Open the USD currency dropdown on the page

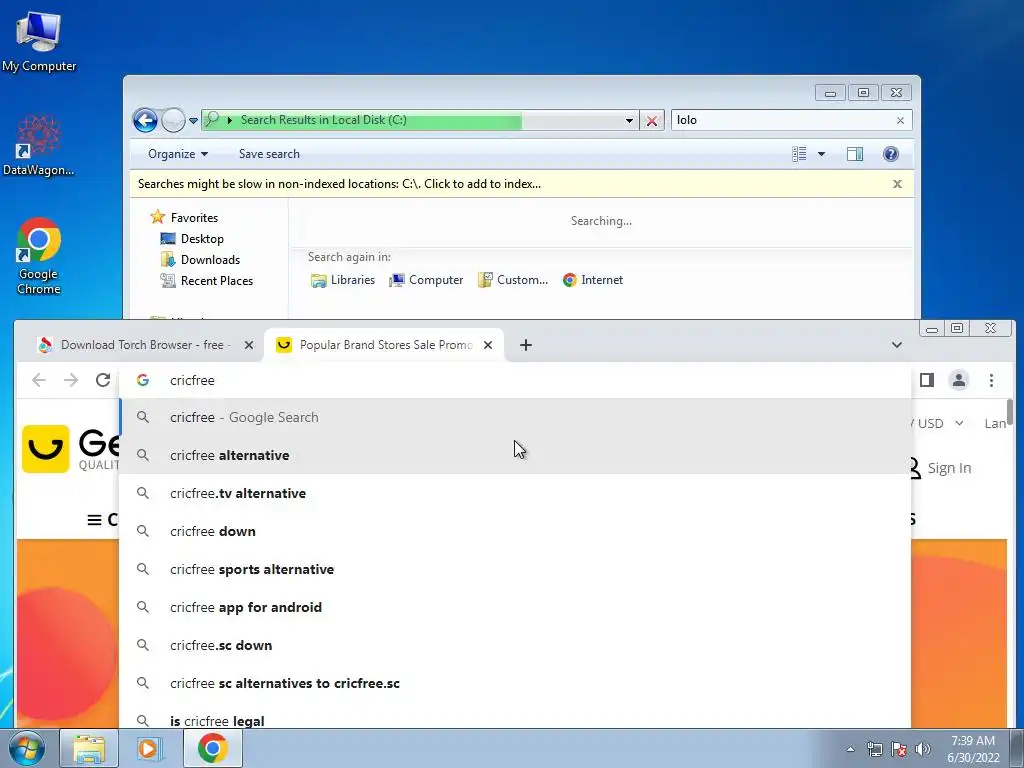[940, 423]
